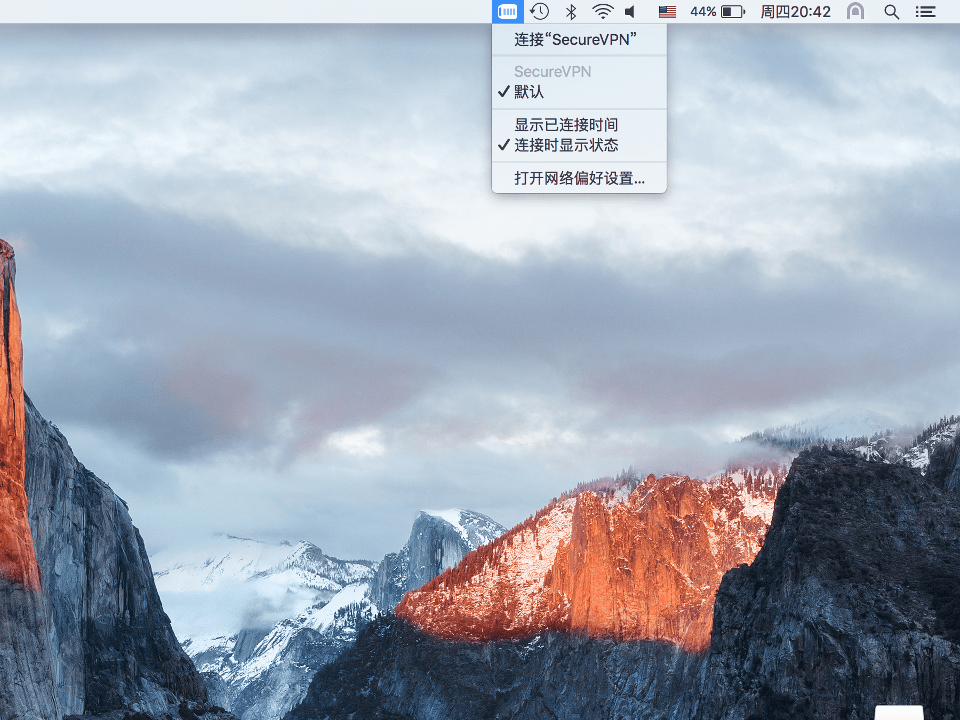Open Spotlight search

point(891,11)
